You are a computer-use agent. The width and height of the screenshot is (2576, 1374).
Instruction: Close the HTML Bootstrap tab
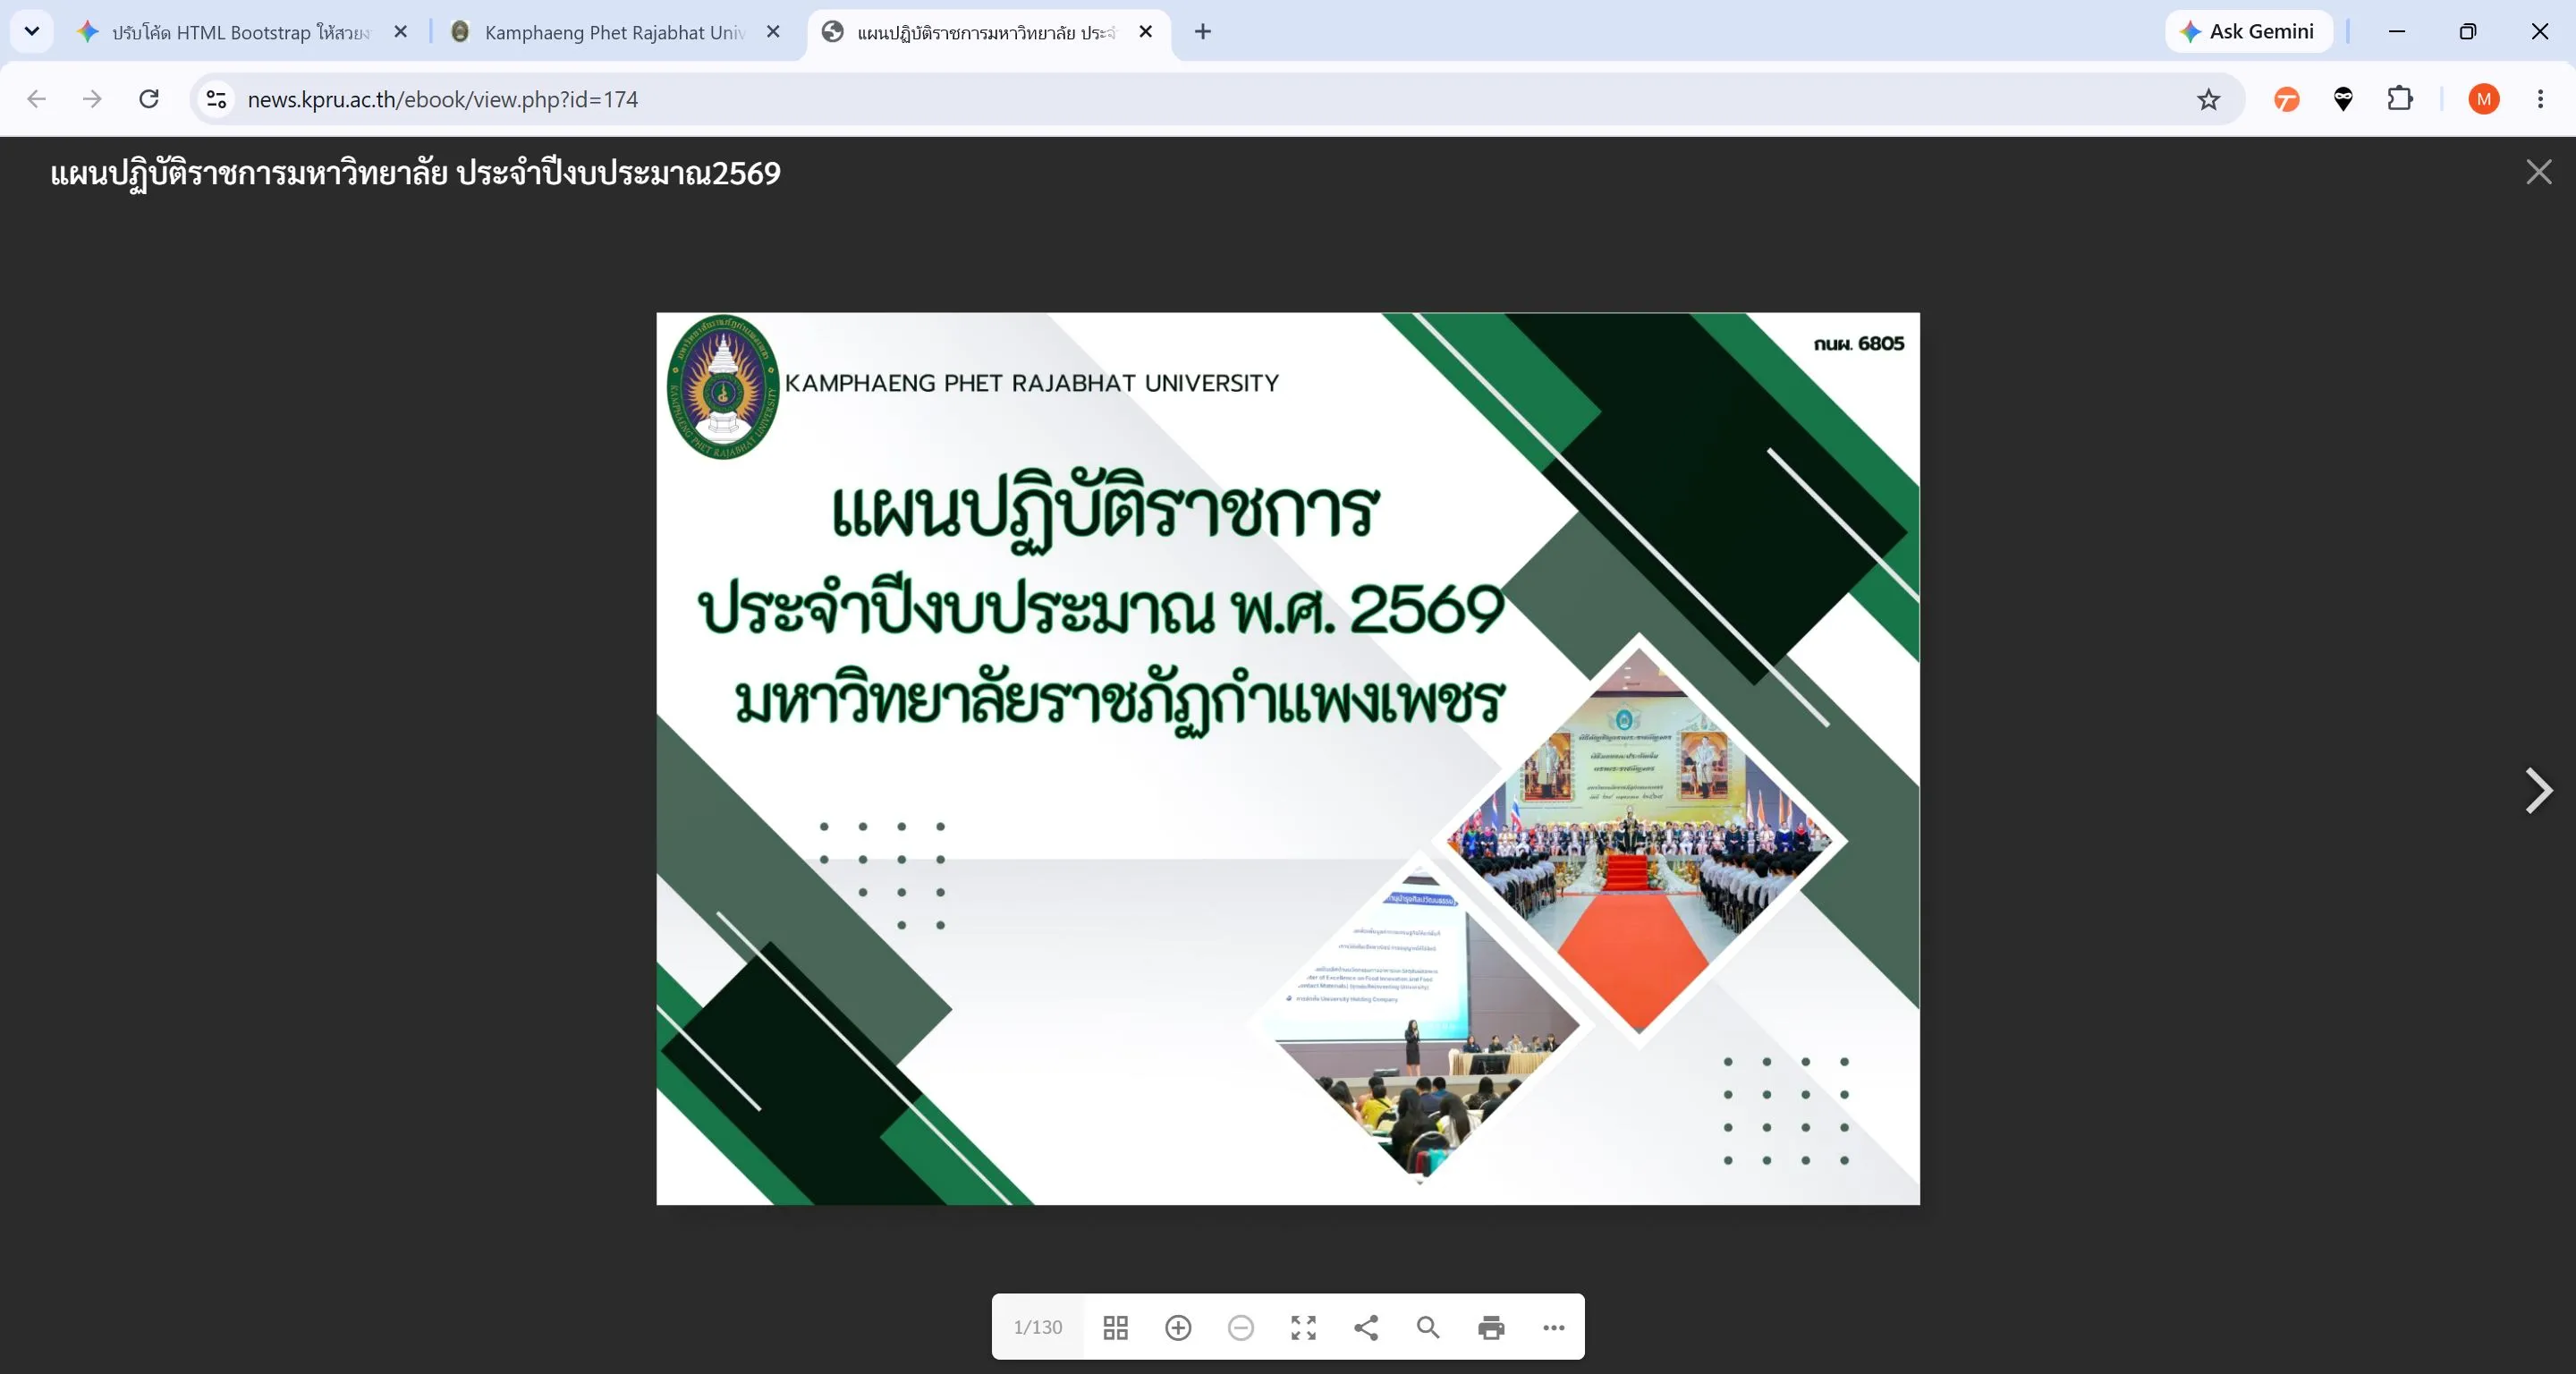(x=400, y=32)
